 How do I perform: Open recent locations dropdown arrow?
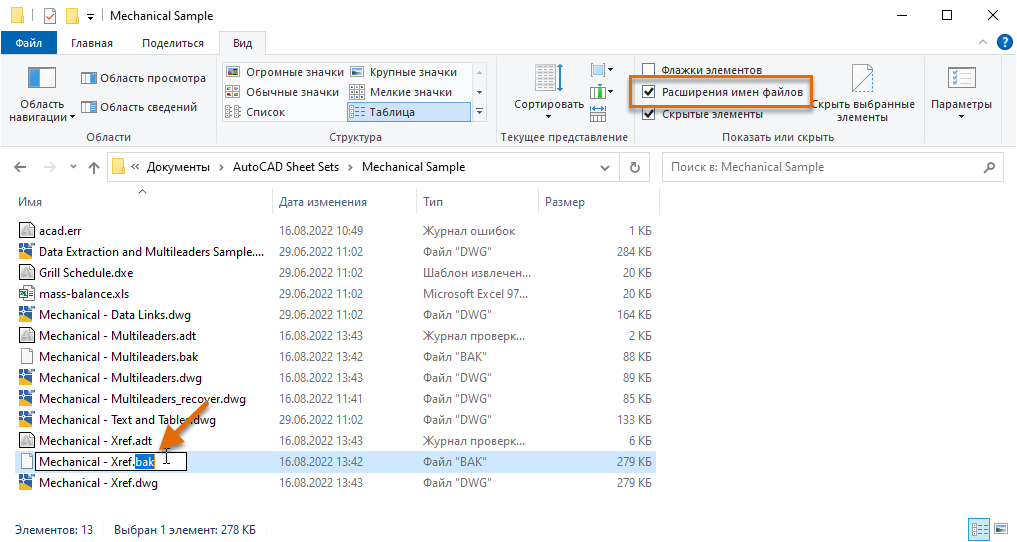73,167
